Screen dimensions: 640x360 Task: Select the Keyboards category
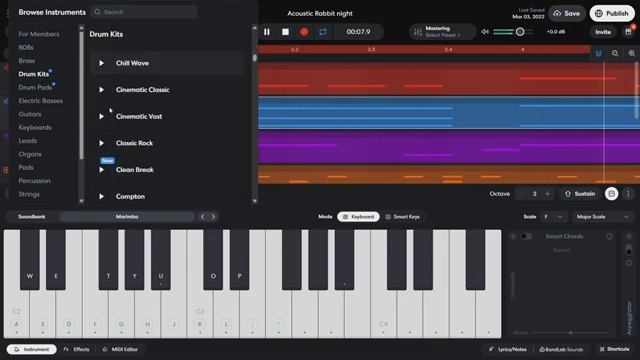click(x=35, y=127)
